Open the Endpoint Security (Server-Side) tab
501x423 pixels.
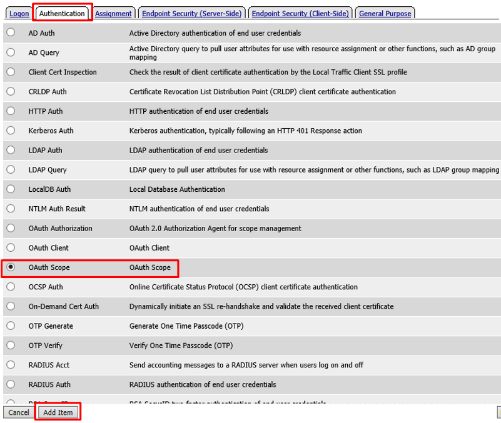192,13
